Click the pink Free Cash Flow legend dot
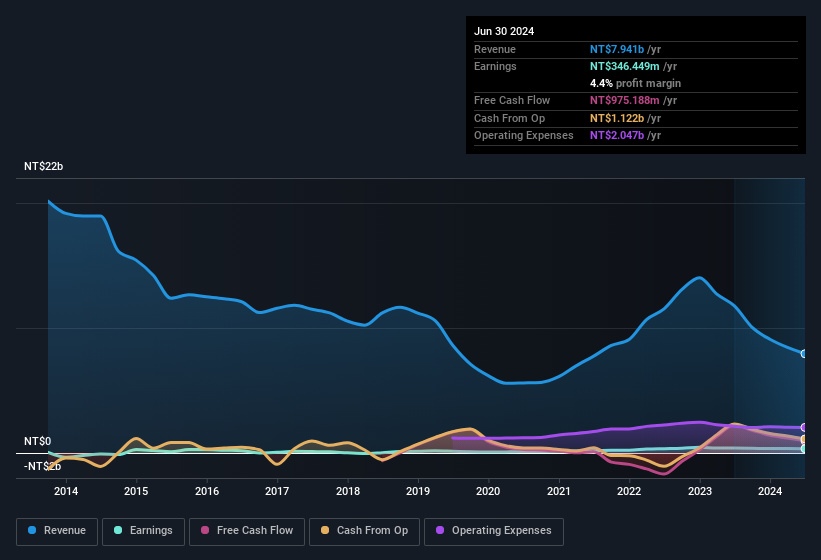Image resolution: width=821 pixels, height=560 pixels. tap(205, 530)
